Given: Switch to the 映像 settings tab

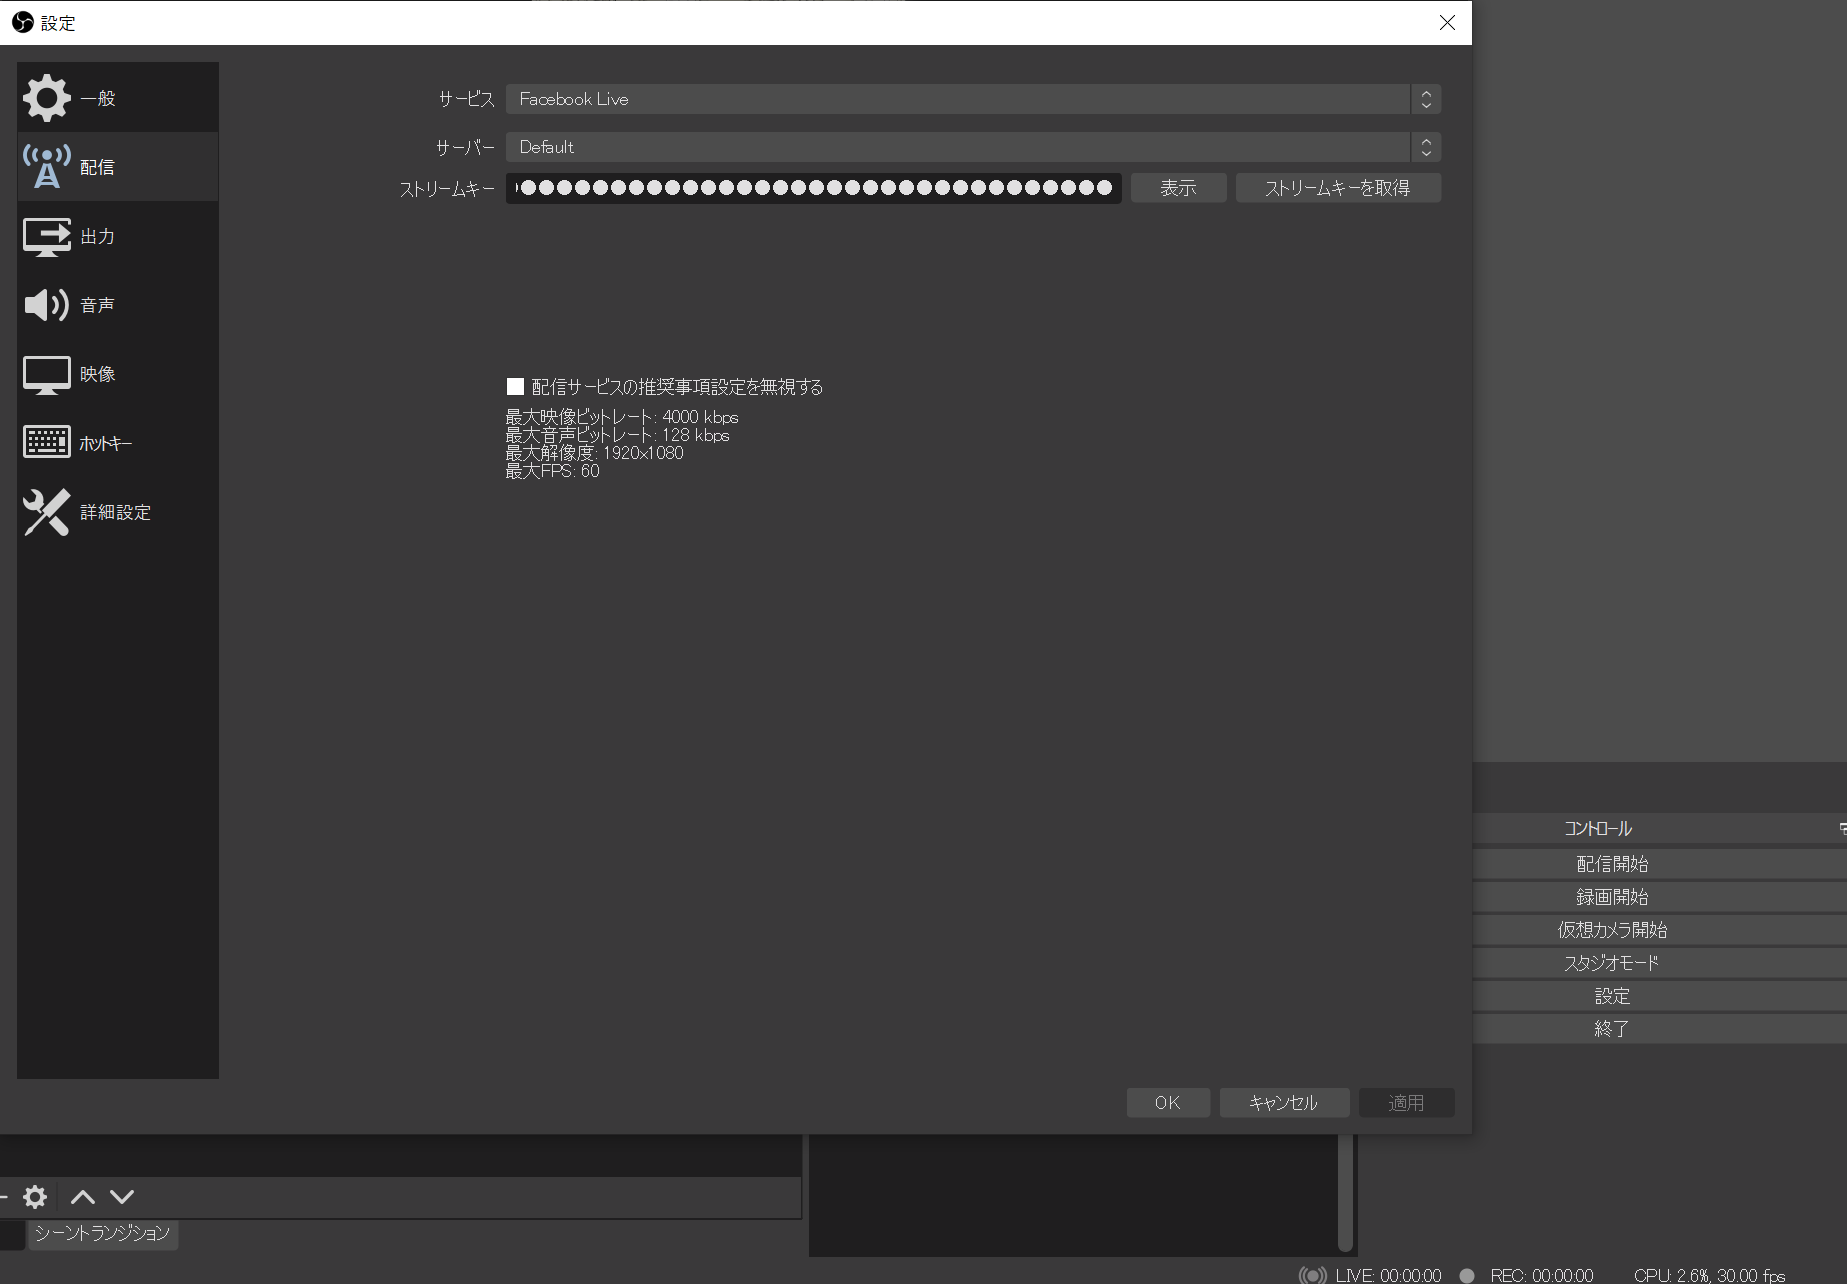Looking at the screenshot, I should 118,374.
